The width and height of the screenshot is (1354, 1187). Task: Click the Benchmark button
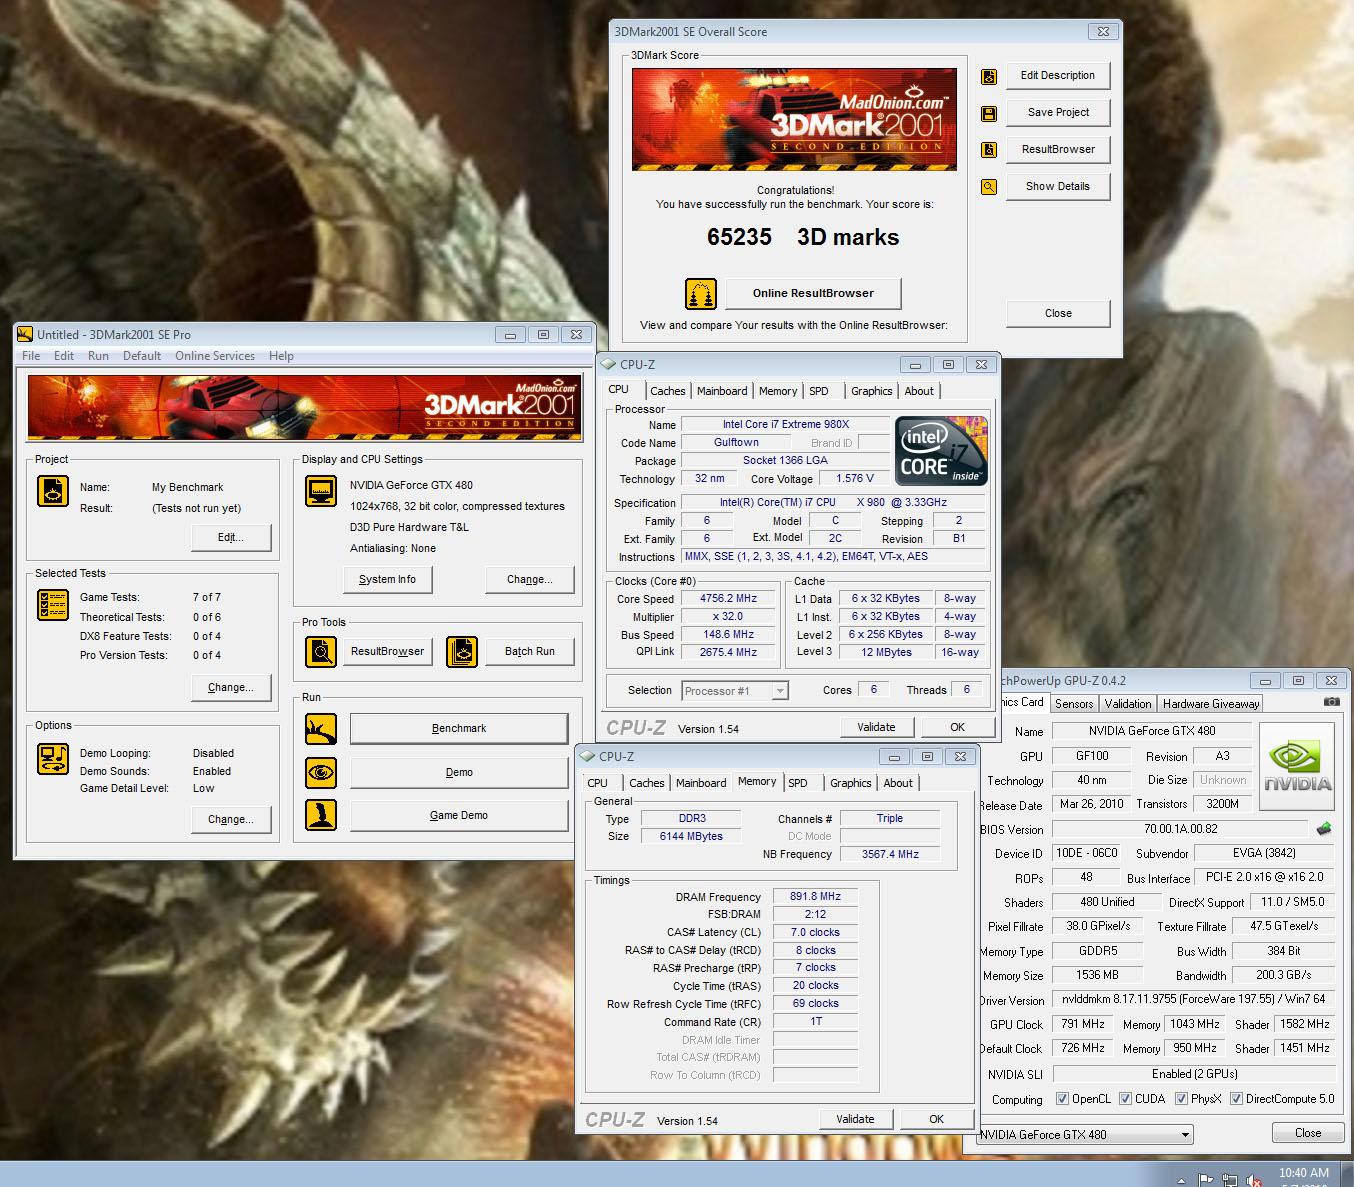[x=459, y=729]
